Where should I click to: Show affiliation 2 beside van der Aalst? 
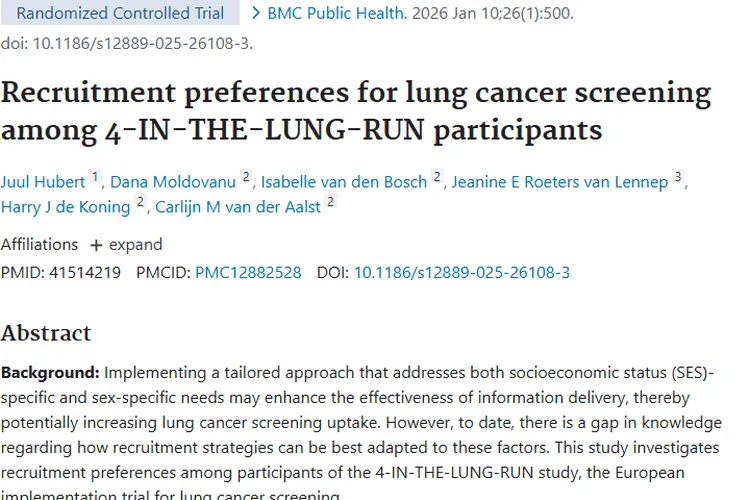tap(330, 203)
